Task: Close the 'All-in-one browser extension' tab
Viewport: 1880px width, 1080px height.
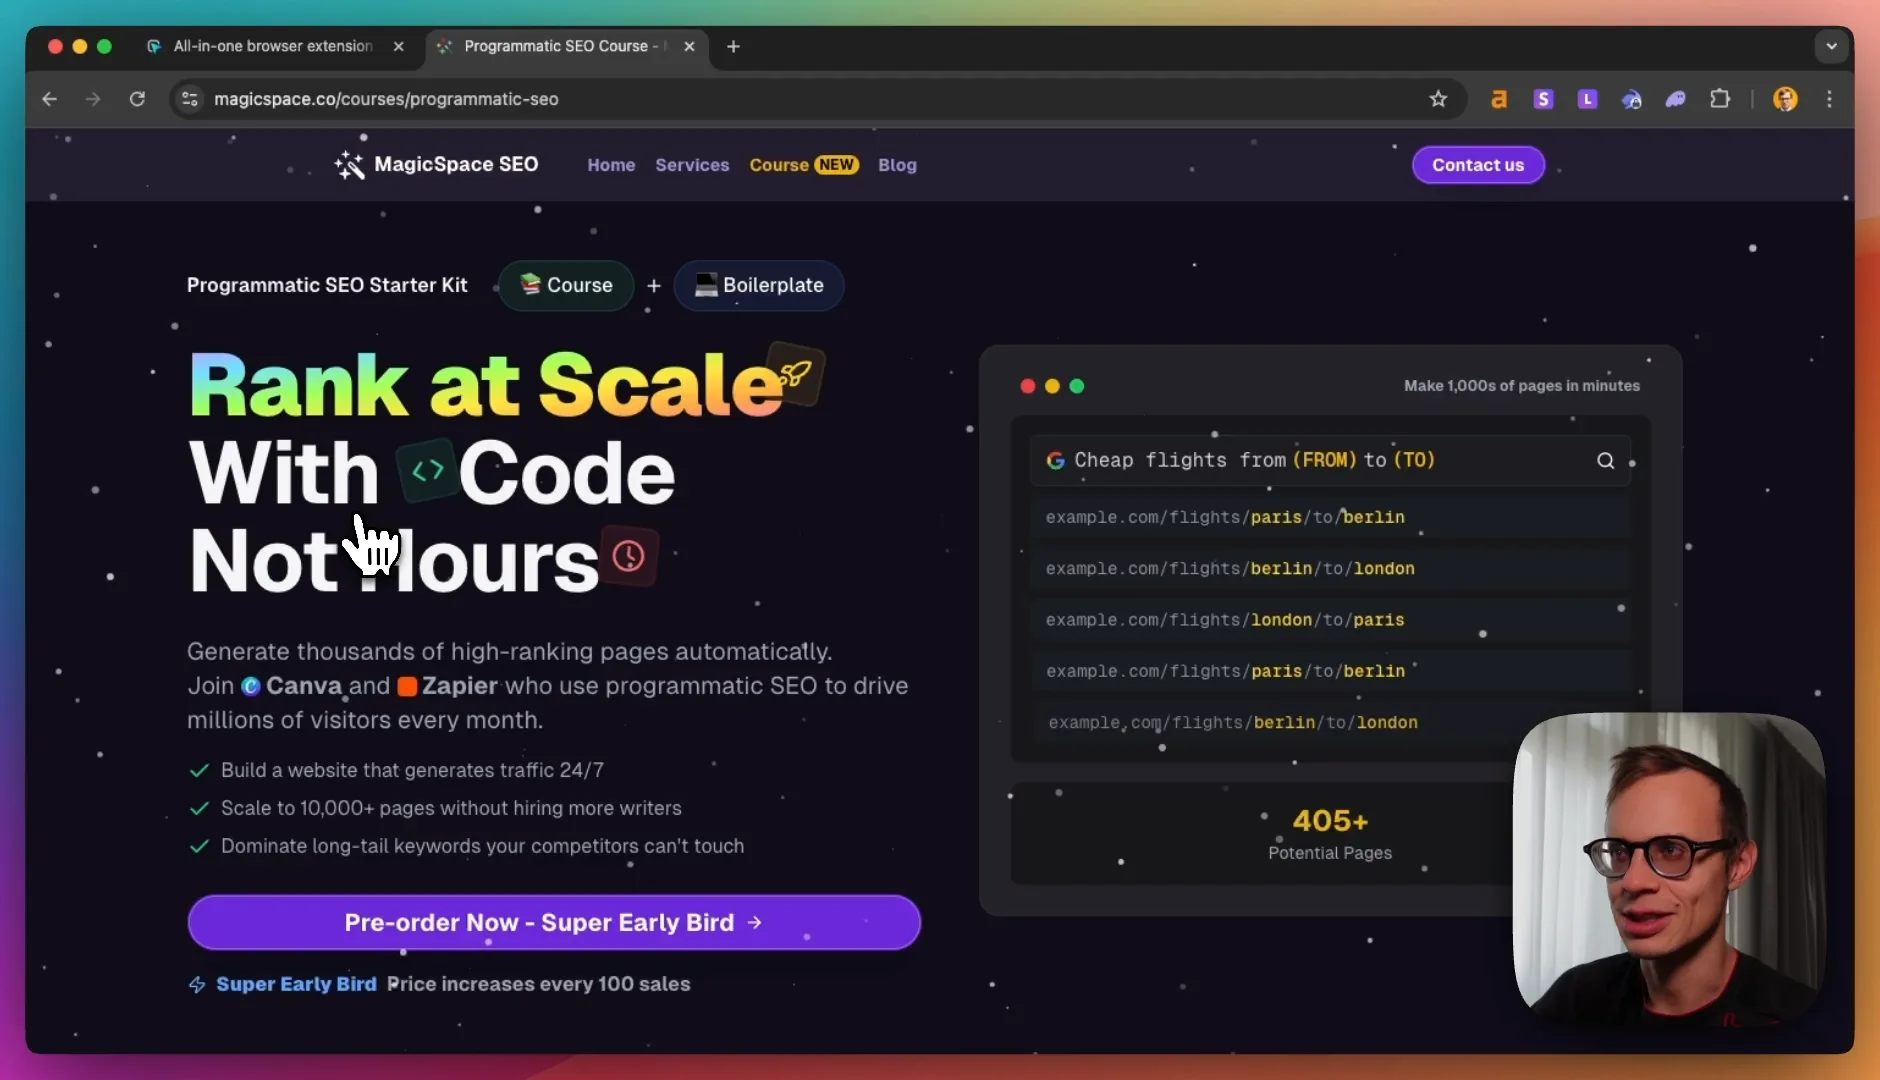Action: pyautogui.click(x=399, y=46)
